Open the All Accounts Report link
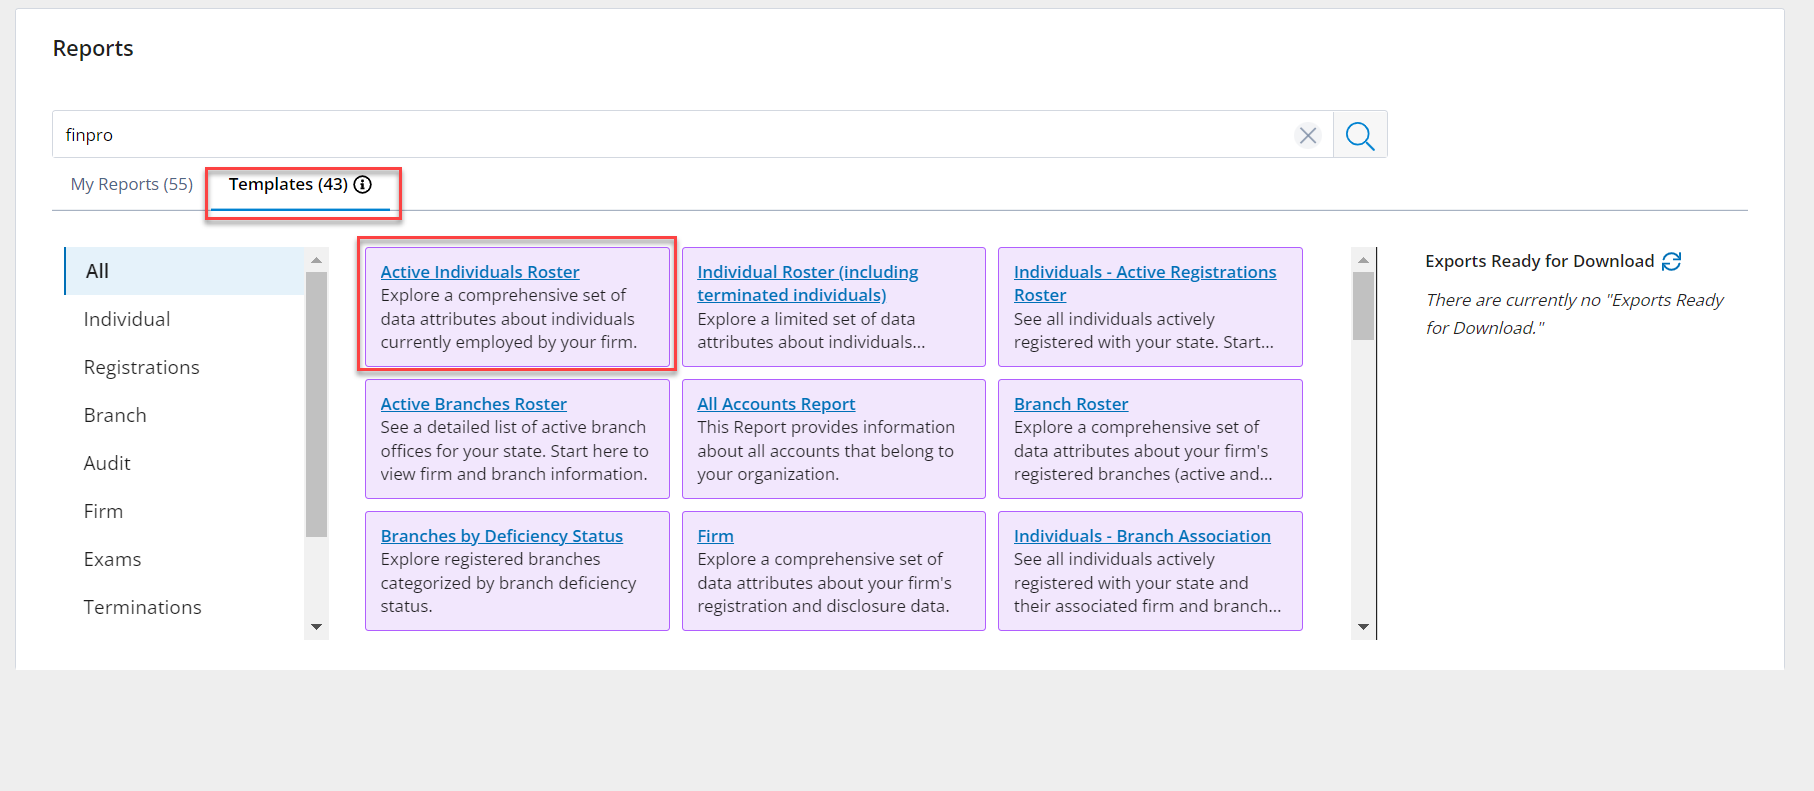This screenshot has height=791, width=1814. pyautogui.click(x=775, y=404)
